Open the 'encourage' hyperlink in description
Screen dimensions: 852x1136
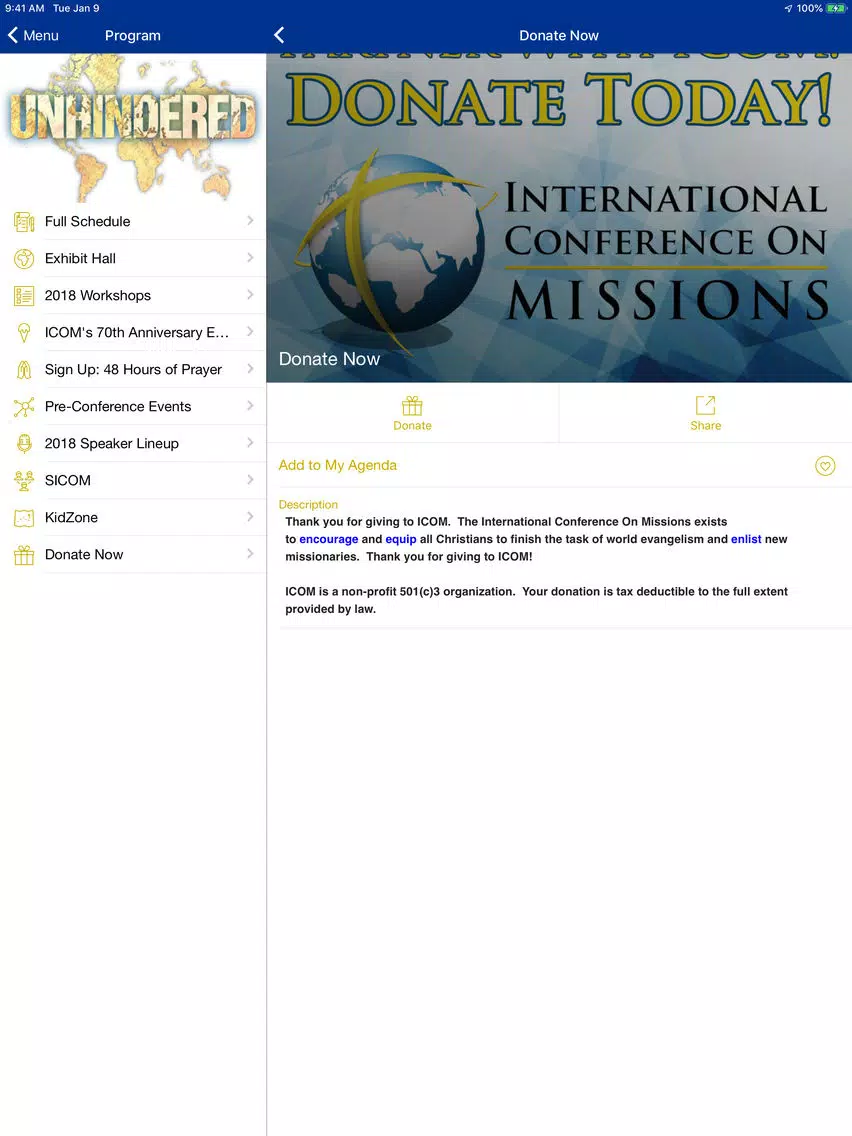[x=329, y=539]
